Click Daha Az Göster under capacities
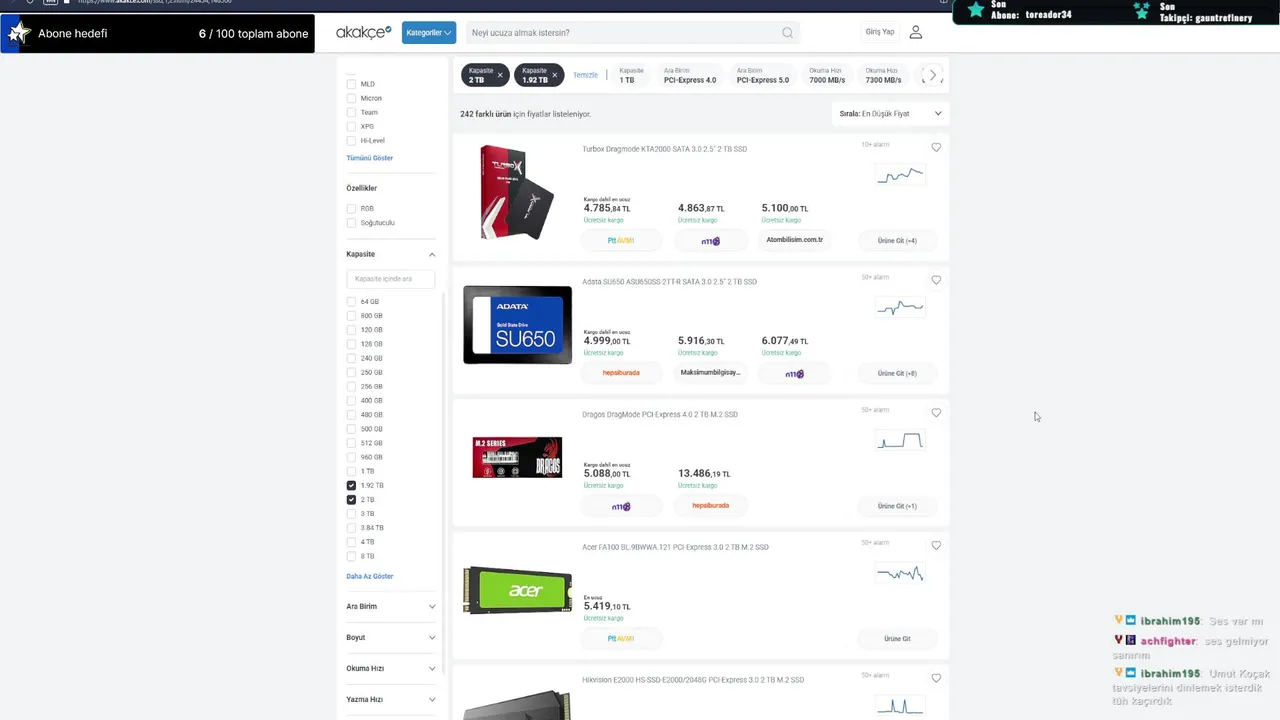The width and height of the screenshot is (1280, 720). 370,576
